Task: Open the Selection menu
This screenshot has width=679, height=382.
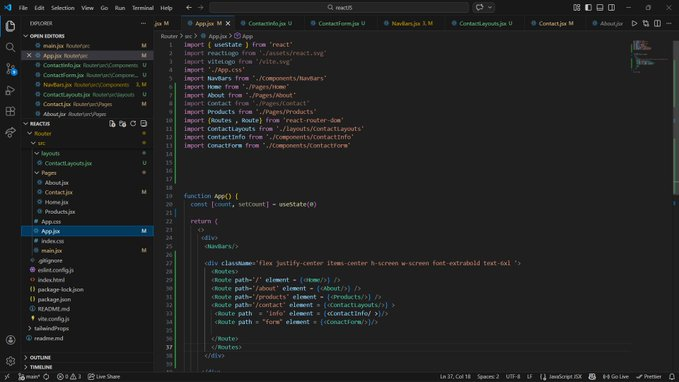Action: click(63, 8)
